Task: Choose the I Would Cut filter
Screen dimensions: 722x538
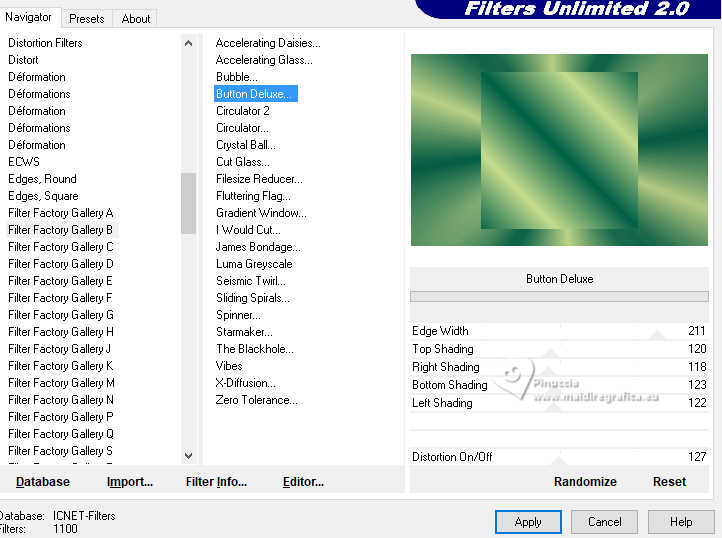Action: tap(248, 230)
